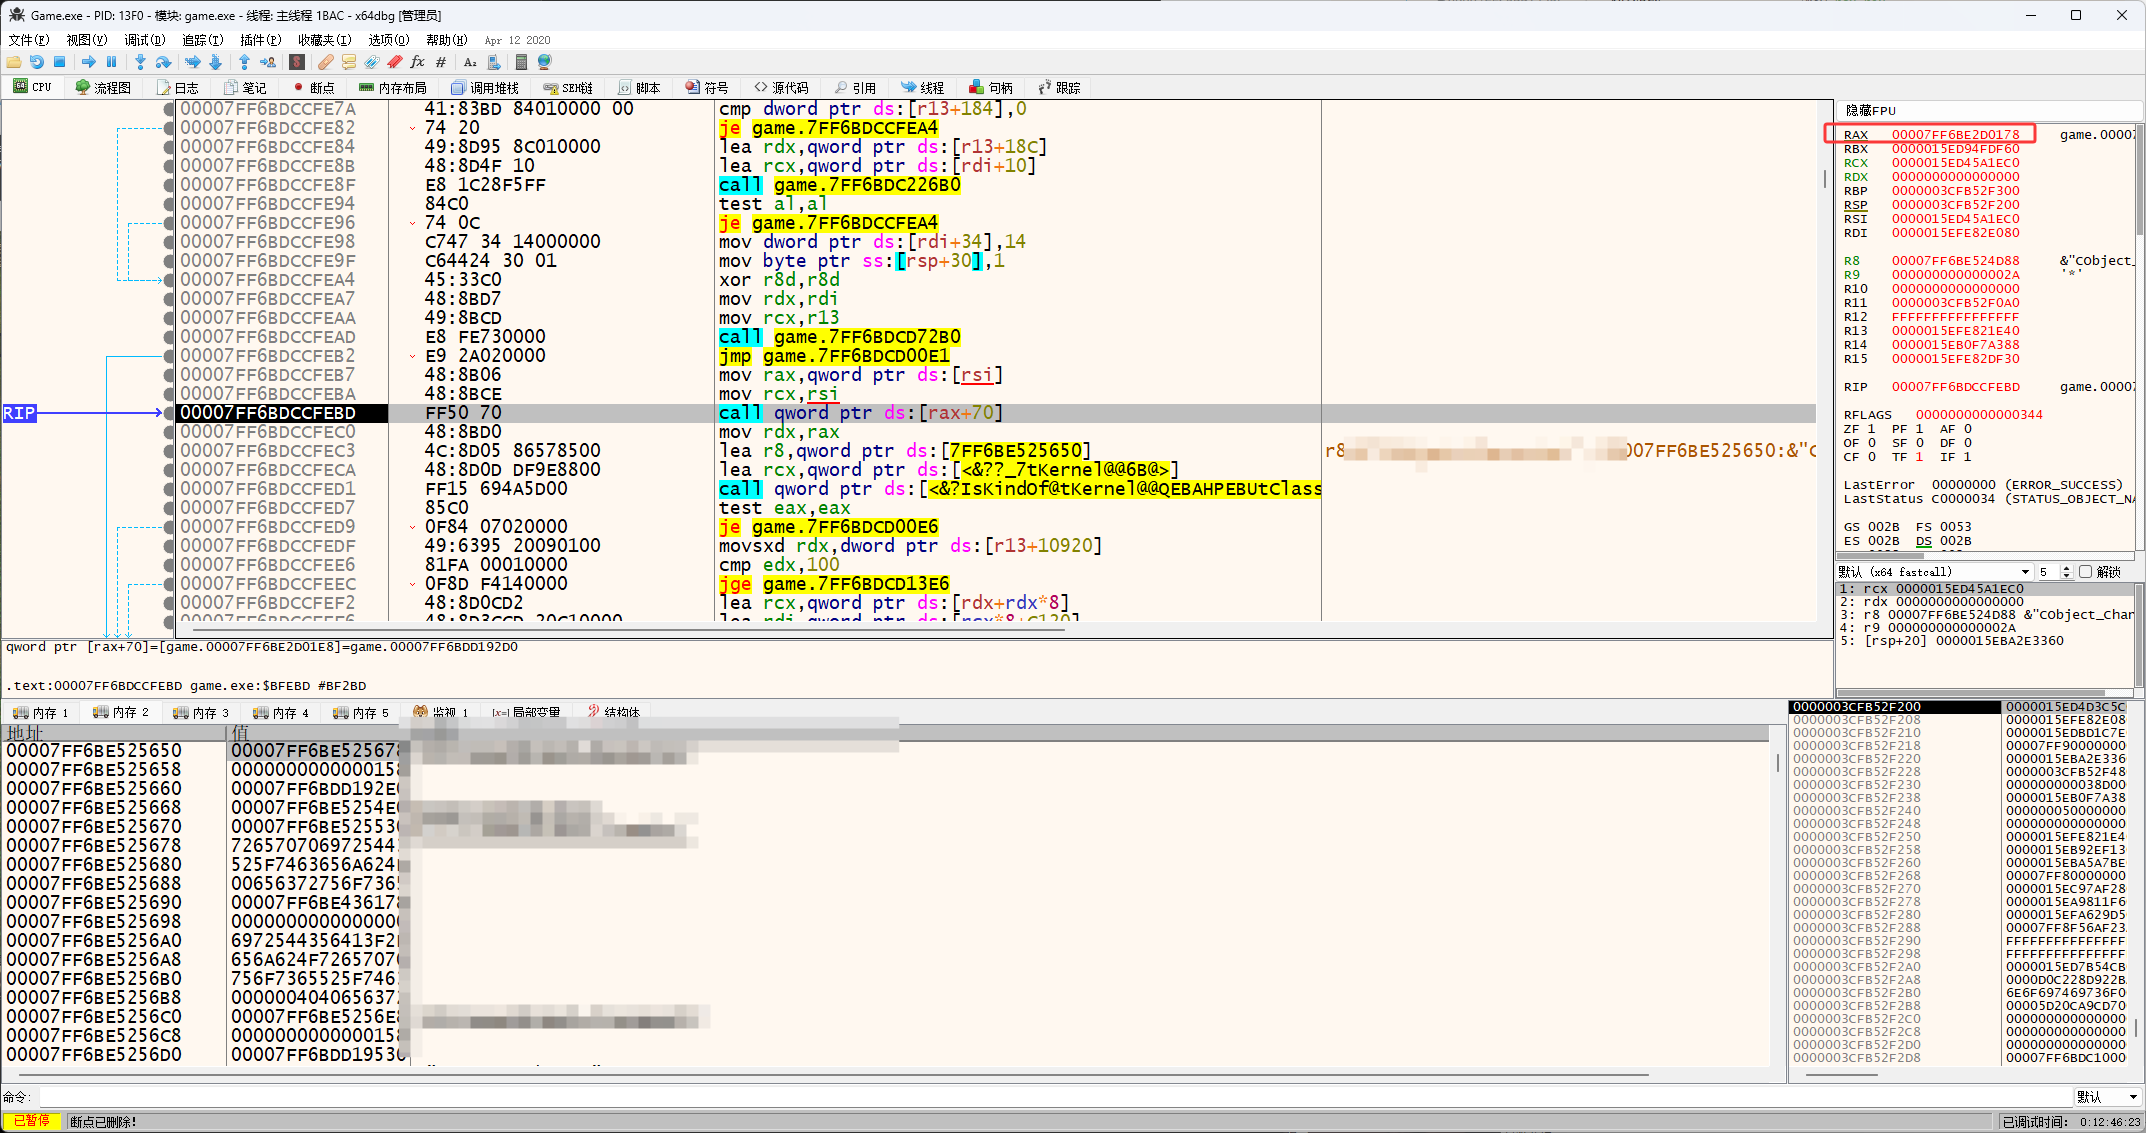Image resolution: width=2146 pixels, height=1133 pixels.
Task: Click in the 命令 command input field
Action: [1000, 1097]
